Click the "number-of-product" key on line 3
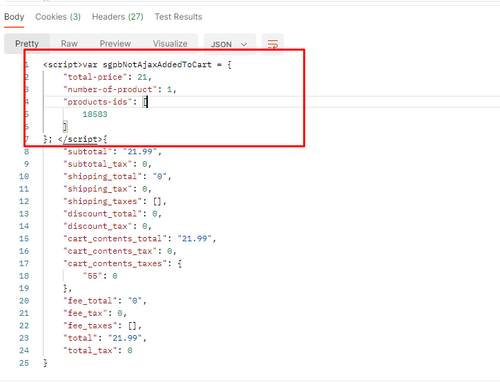Screen dimensions: 500x390 [110, 89]
